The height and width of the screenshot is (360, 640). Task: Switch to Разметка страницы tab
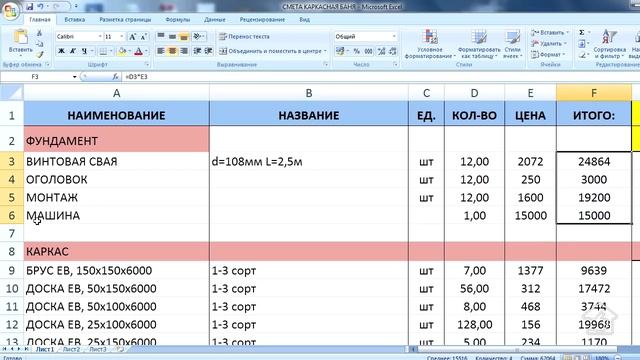tap(125, 20)
